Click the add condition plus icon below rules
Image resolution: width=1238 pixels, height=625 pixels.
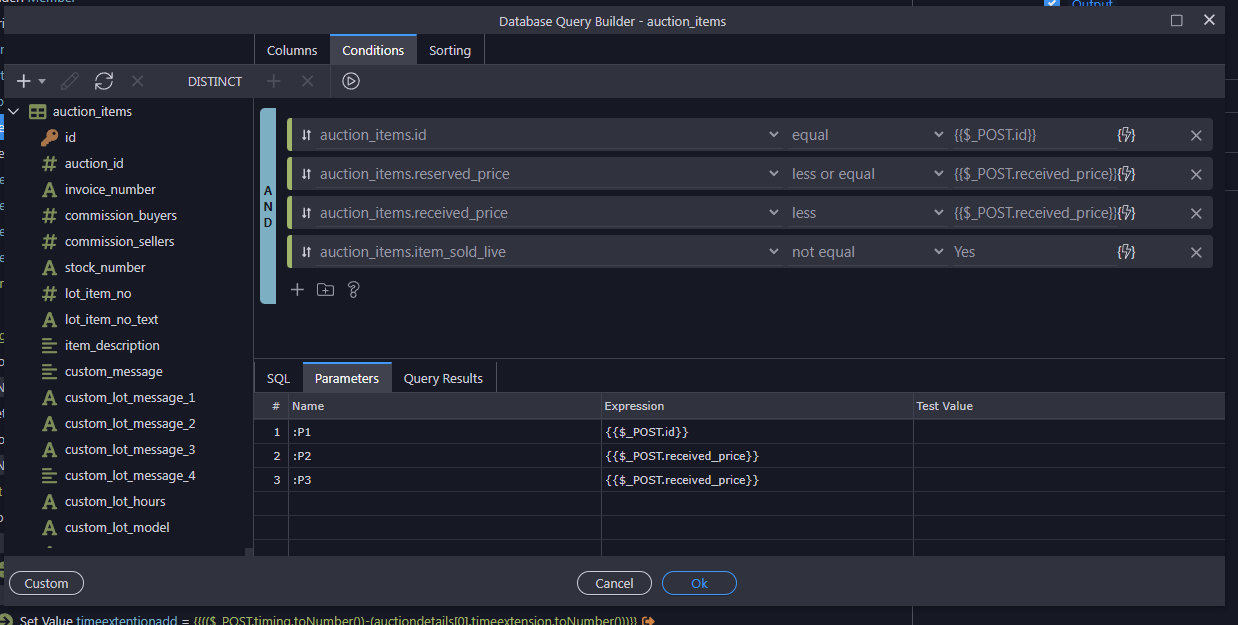297,290
